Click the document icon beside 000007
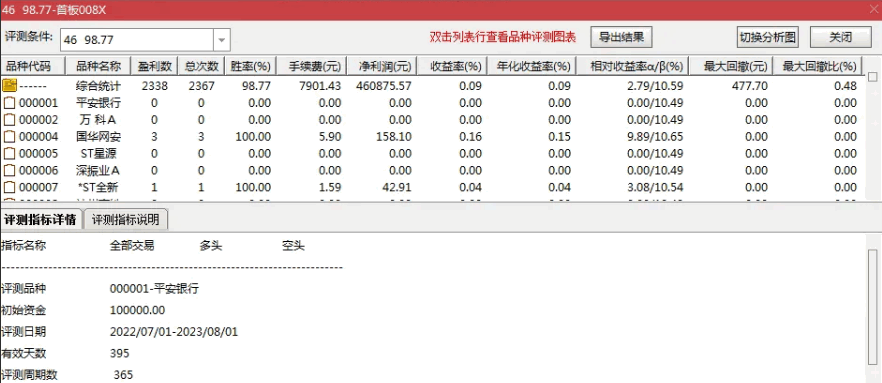Image resolution: width=882 pixels, height=383 pixels. (10, 187)
